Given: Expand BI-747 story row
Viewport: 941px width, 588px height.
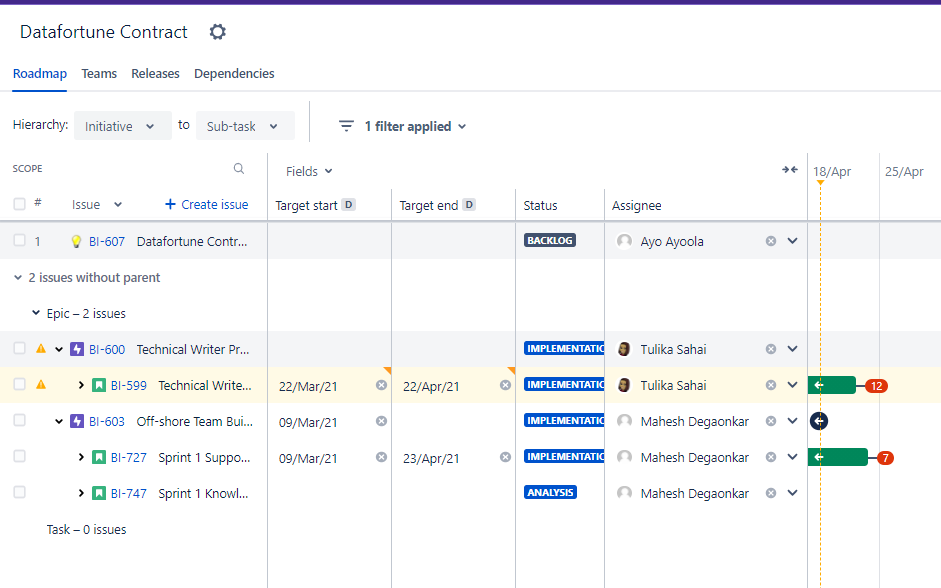Looking at the screenshot, I should (81, 493).
